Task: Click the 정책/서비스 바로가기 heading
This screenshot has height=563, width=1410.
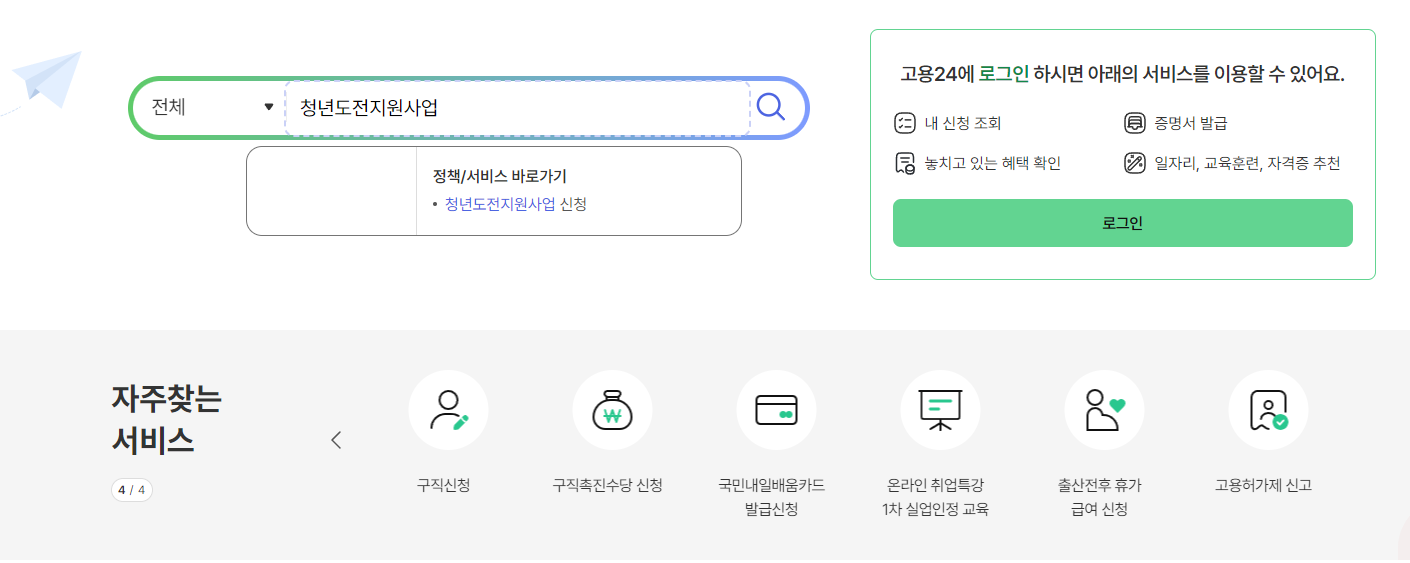Action: [x=499, y=176]
